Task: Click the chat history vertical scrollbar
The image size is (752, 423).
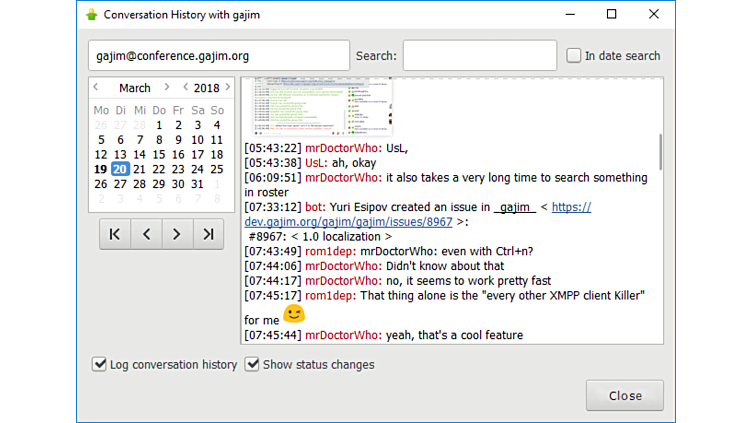Action: click(659, 152)
